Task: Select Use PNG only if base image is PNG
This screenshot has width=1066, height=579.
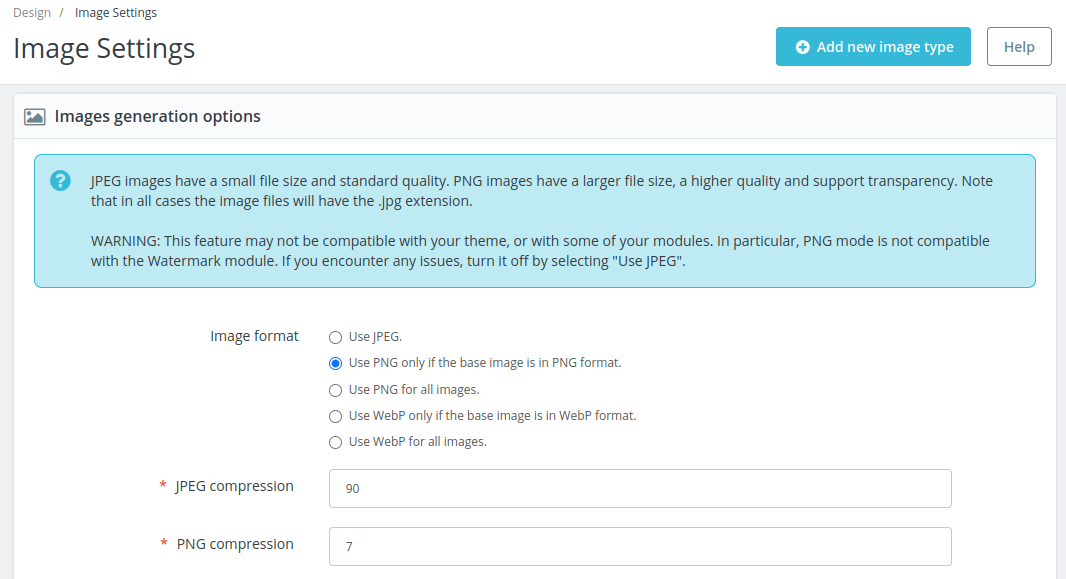Action: 335,364
